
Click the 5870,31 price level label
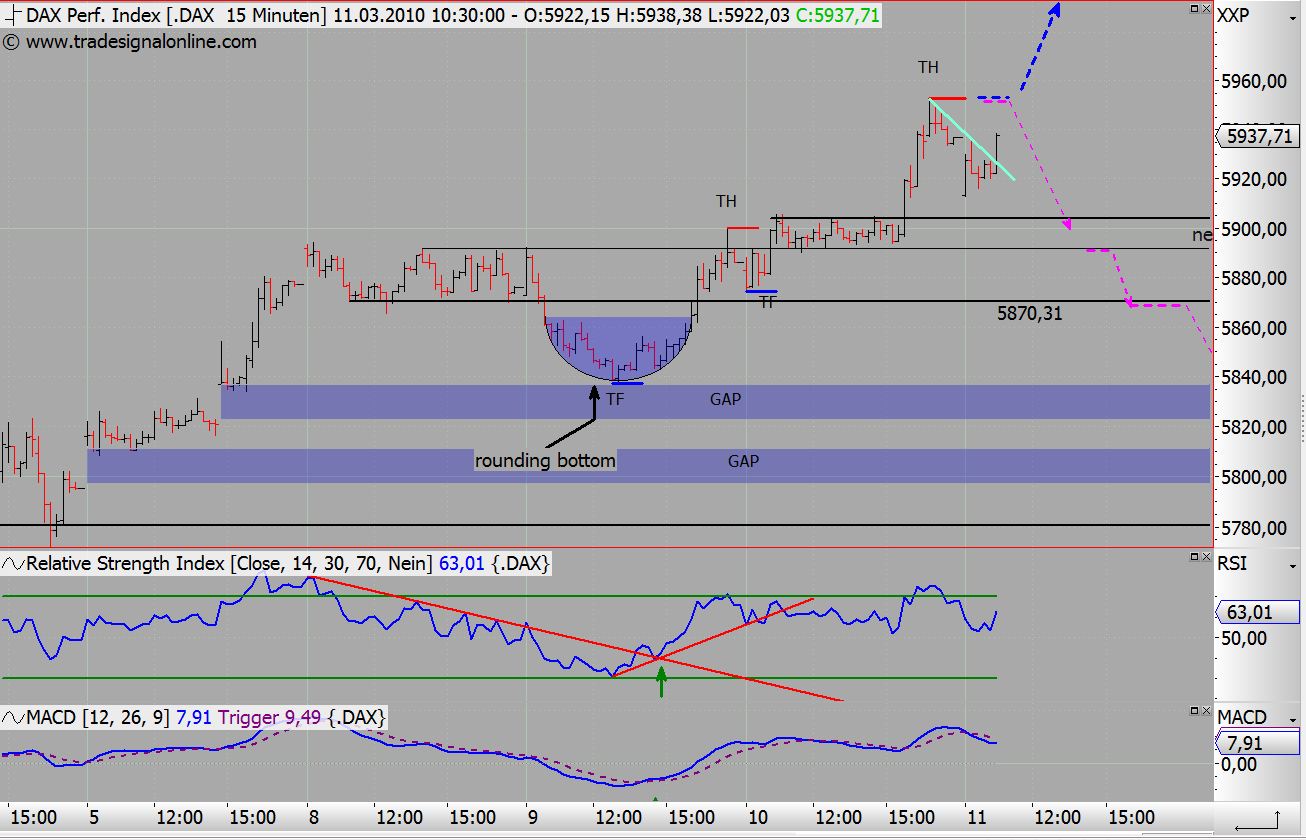[x=1029, y=314]
